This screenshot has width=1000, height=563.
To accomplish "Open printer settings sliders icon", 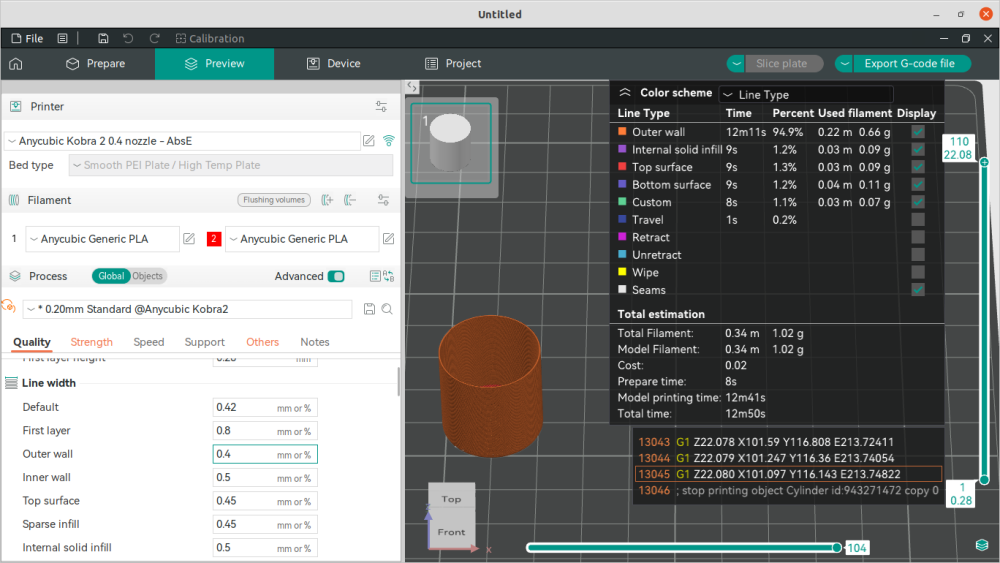I will [x=381, y=106].
